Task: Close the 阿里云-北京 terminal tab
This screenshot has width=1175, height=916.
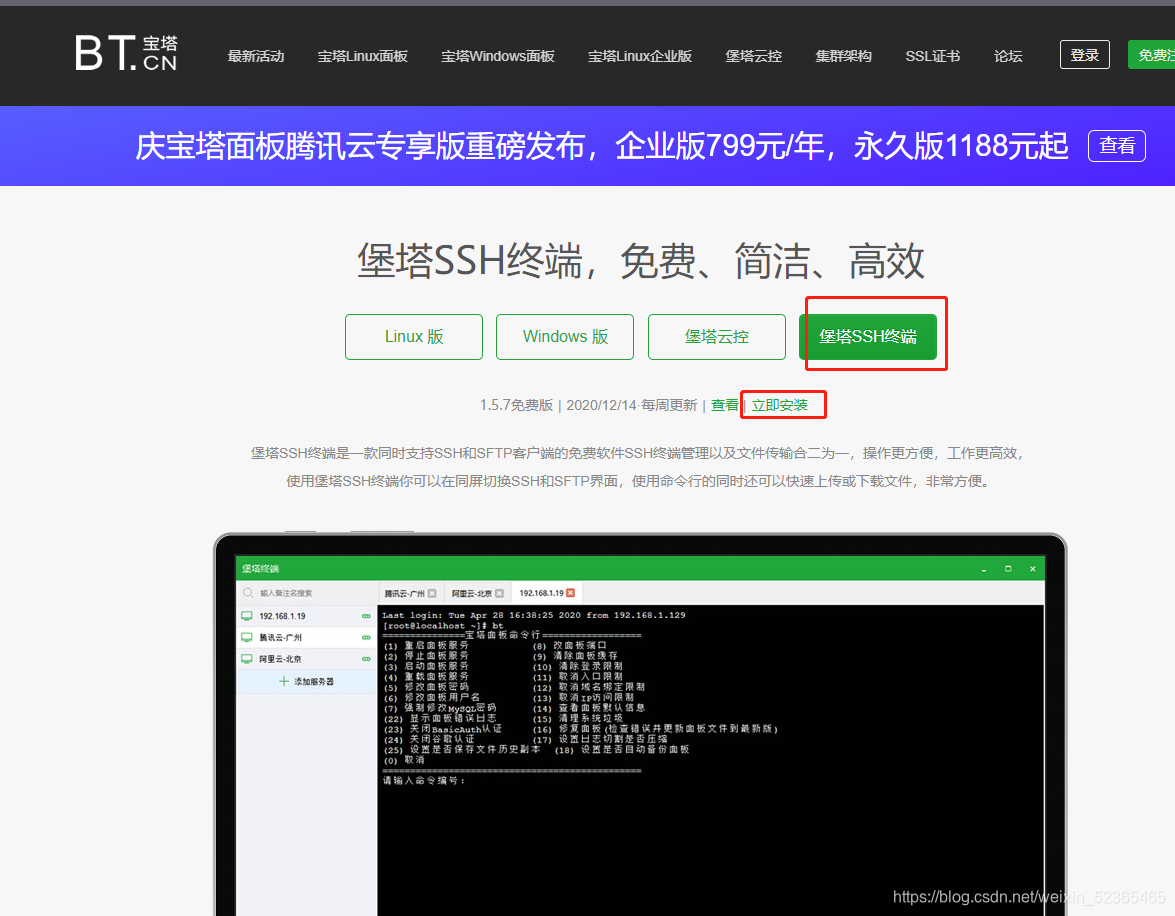Action: point(499,593)
